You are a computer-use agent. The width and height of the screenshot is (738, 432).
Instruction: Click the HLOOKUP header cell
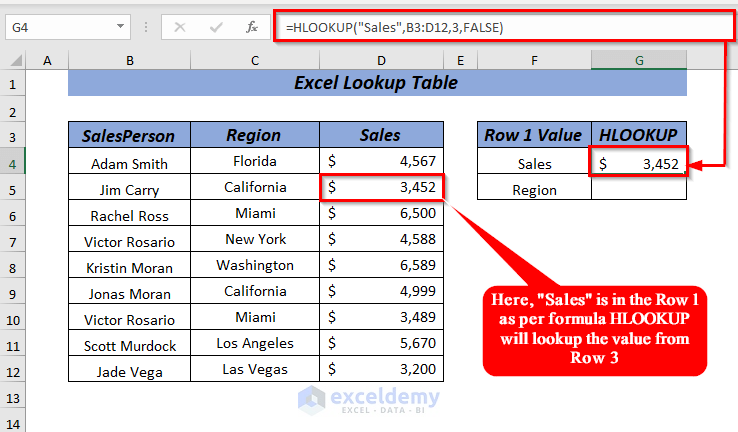(639, 135)
